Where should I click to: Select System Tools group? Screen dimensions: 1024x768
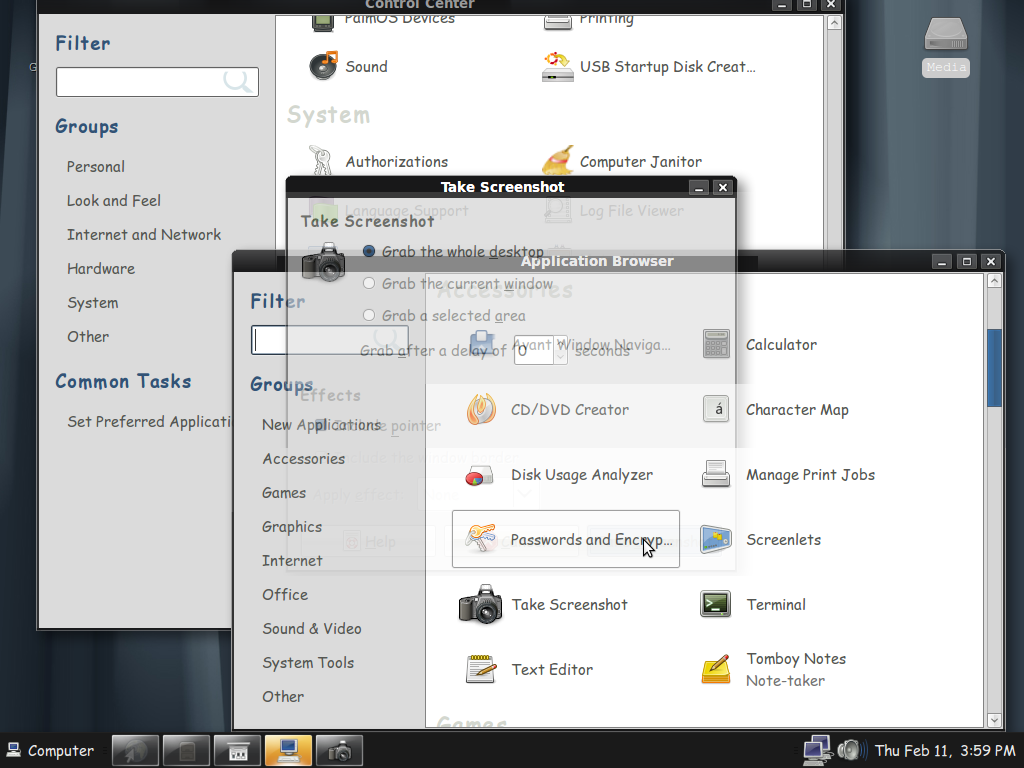308,662
